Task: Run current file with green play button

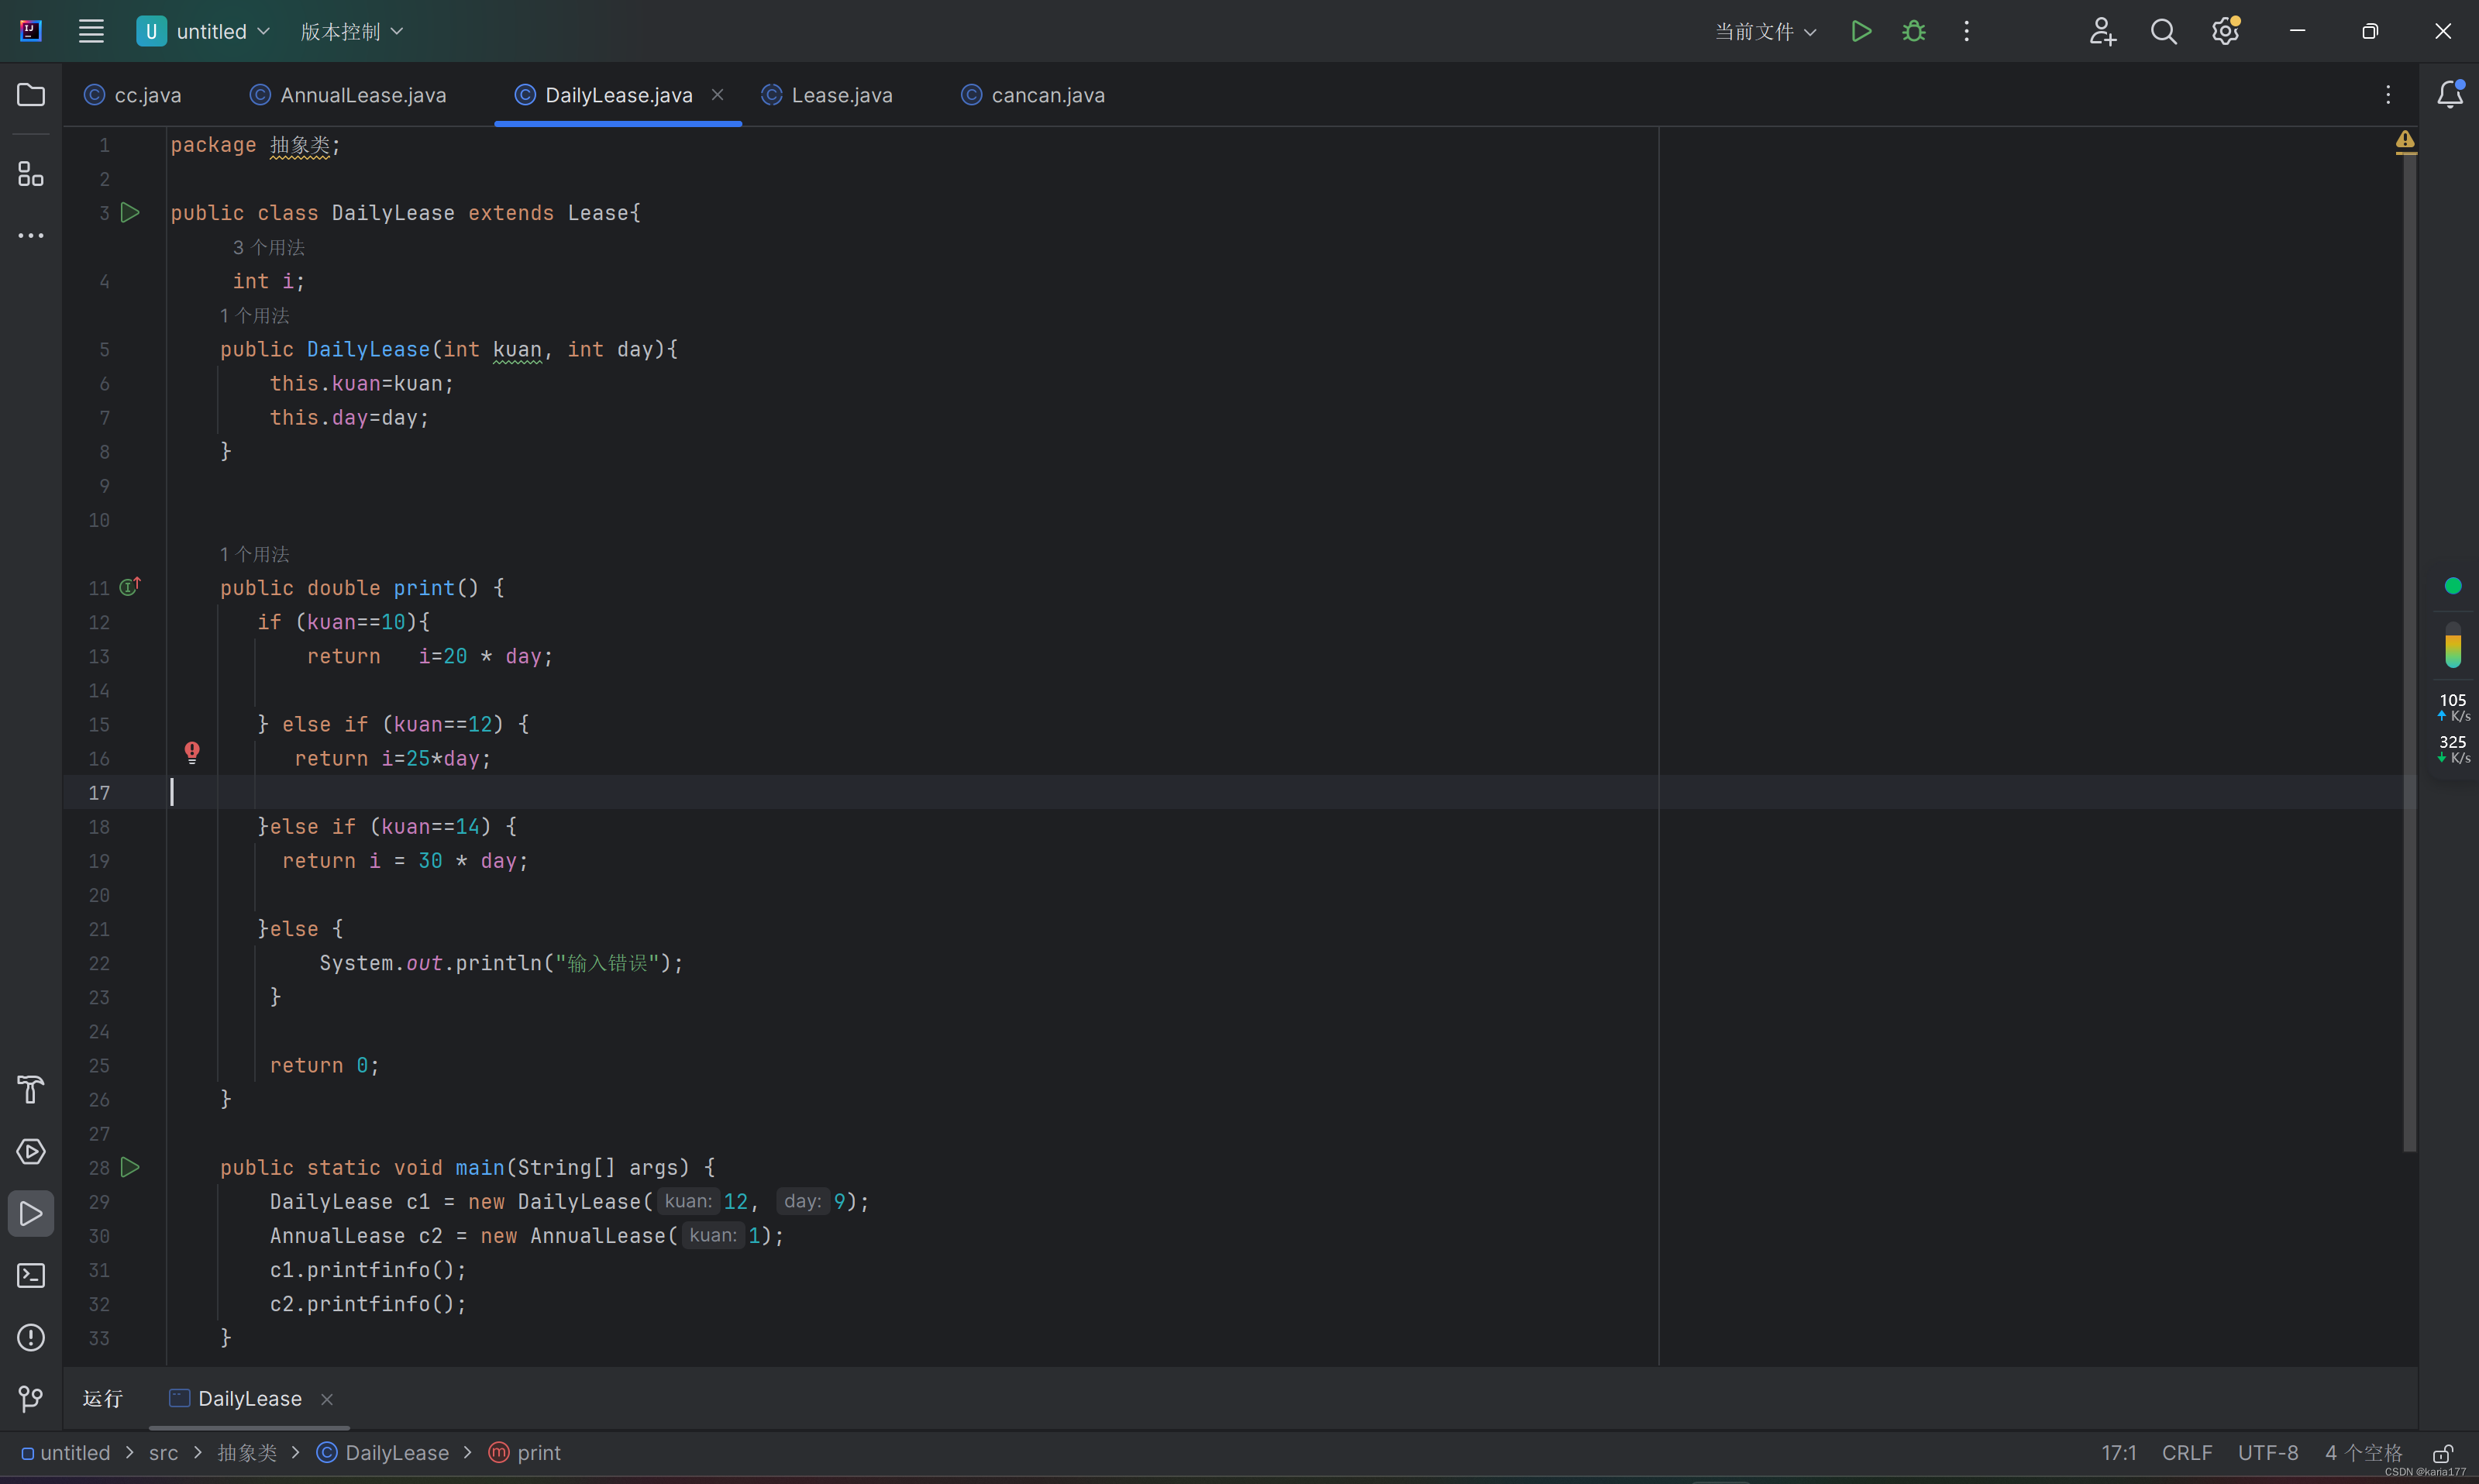Action: [x=1860, y=31]
